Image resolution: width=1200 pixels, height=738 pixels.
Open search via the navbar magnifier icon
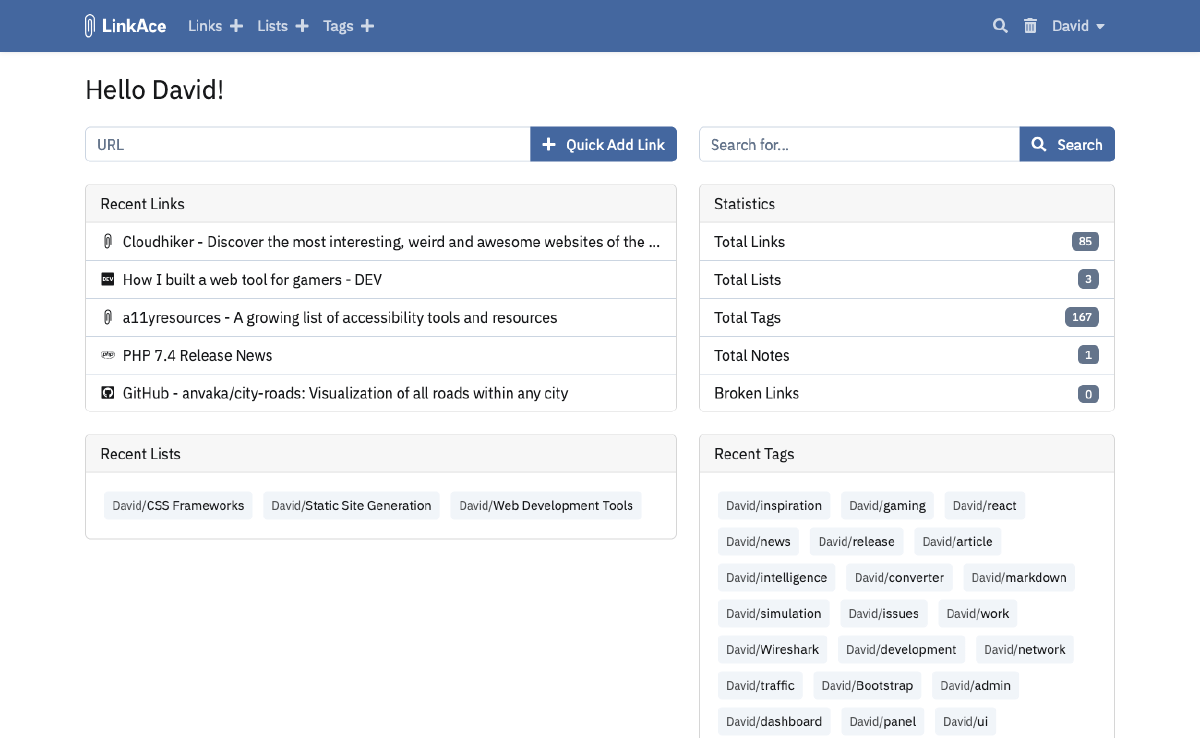coord(1000,25)
